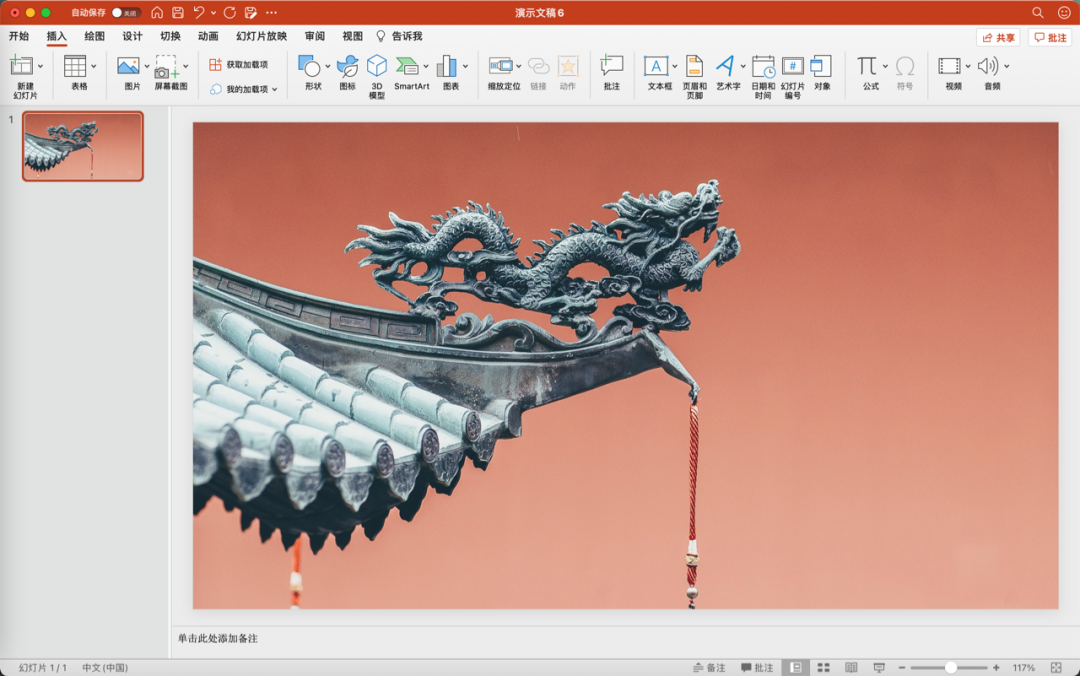Open the Animations (动画) tab

pyautogui.click(x=208, y=36)
